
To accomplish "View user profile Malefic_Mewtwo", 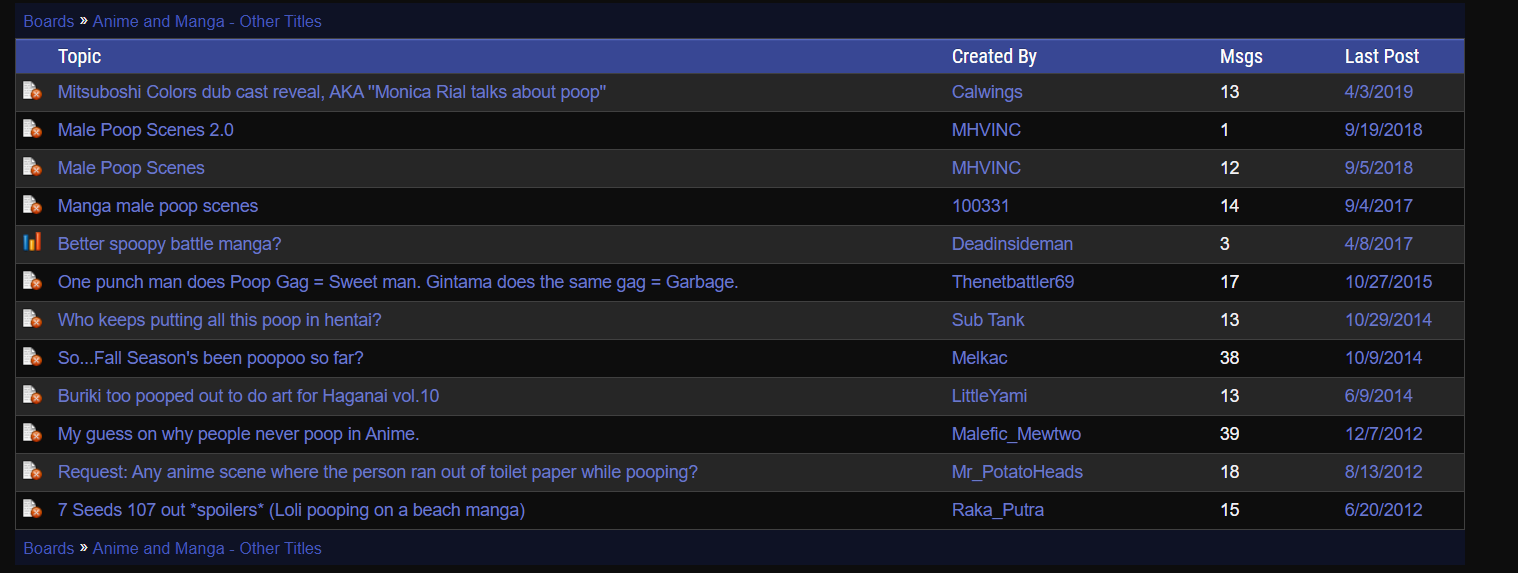I will (x=1016, y=434).
